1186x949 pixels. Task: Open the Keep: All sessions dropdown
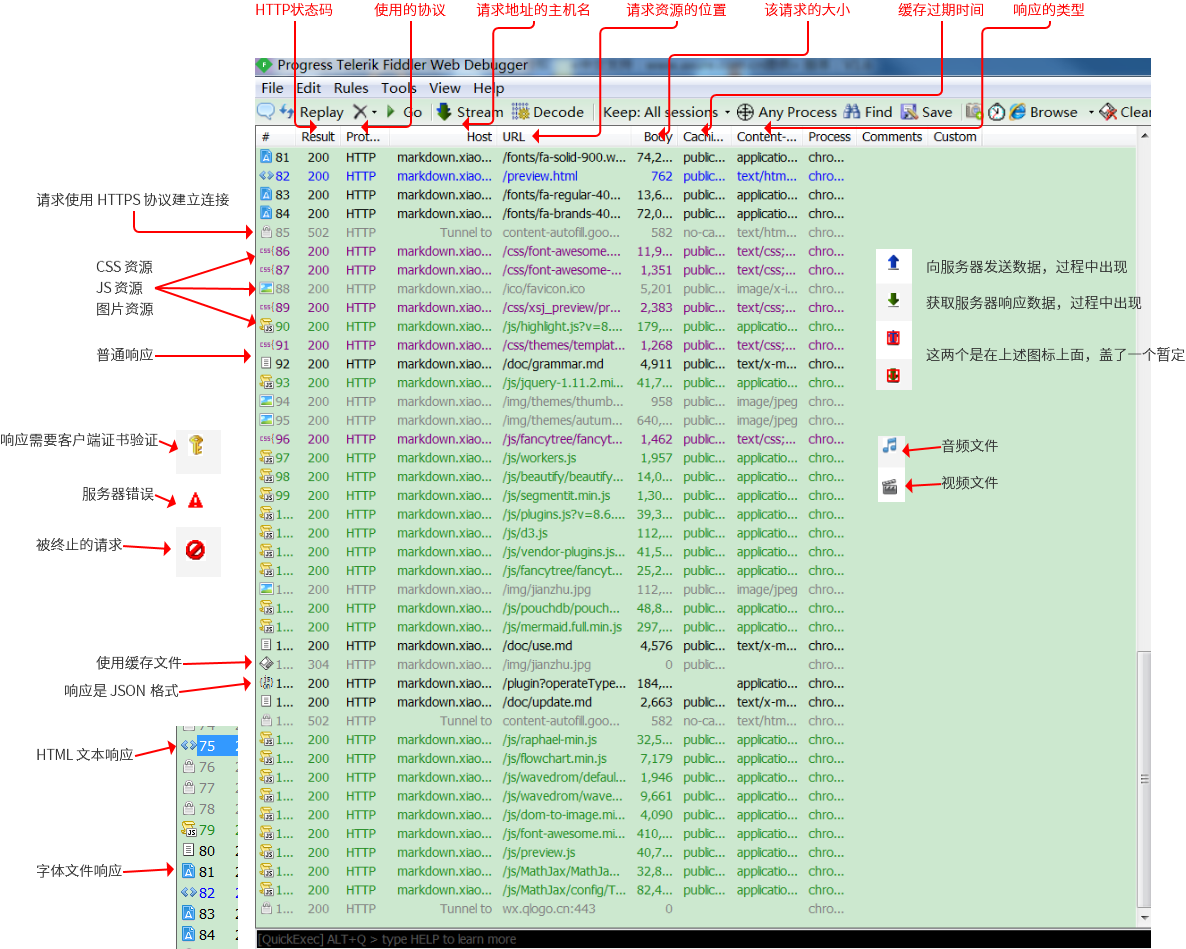(x=666, y=112)
